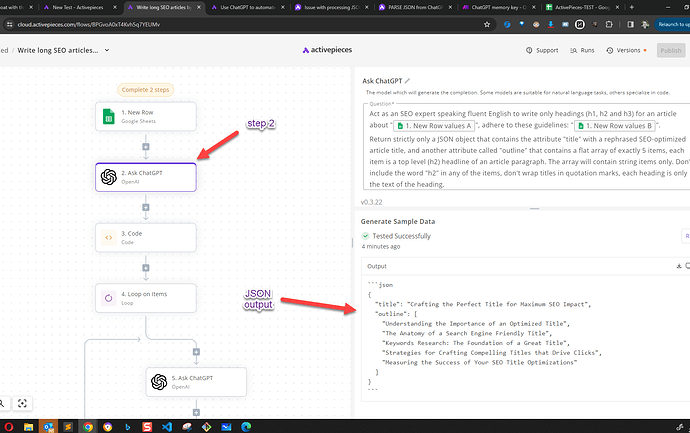
Task: Click the 1. New Row values A token
Action: tap(434, 126)
